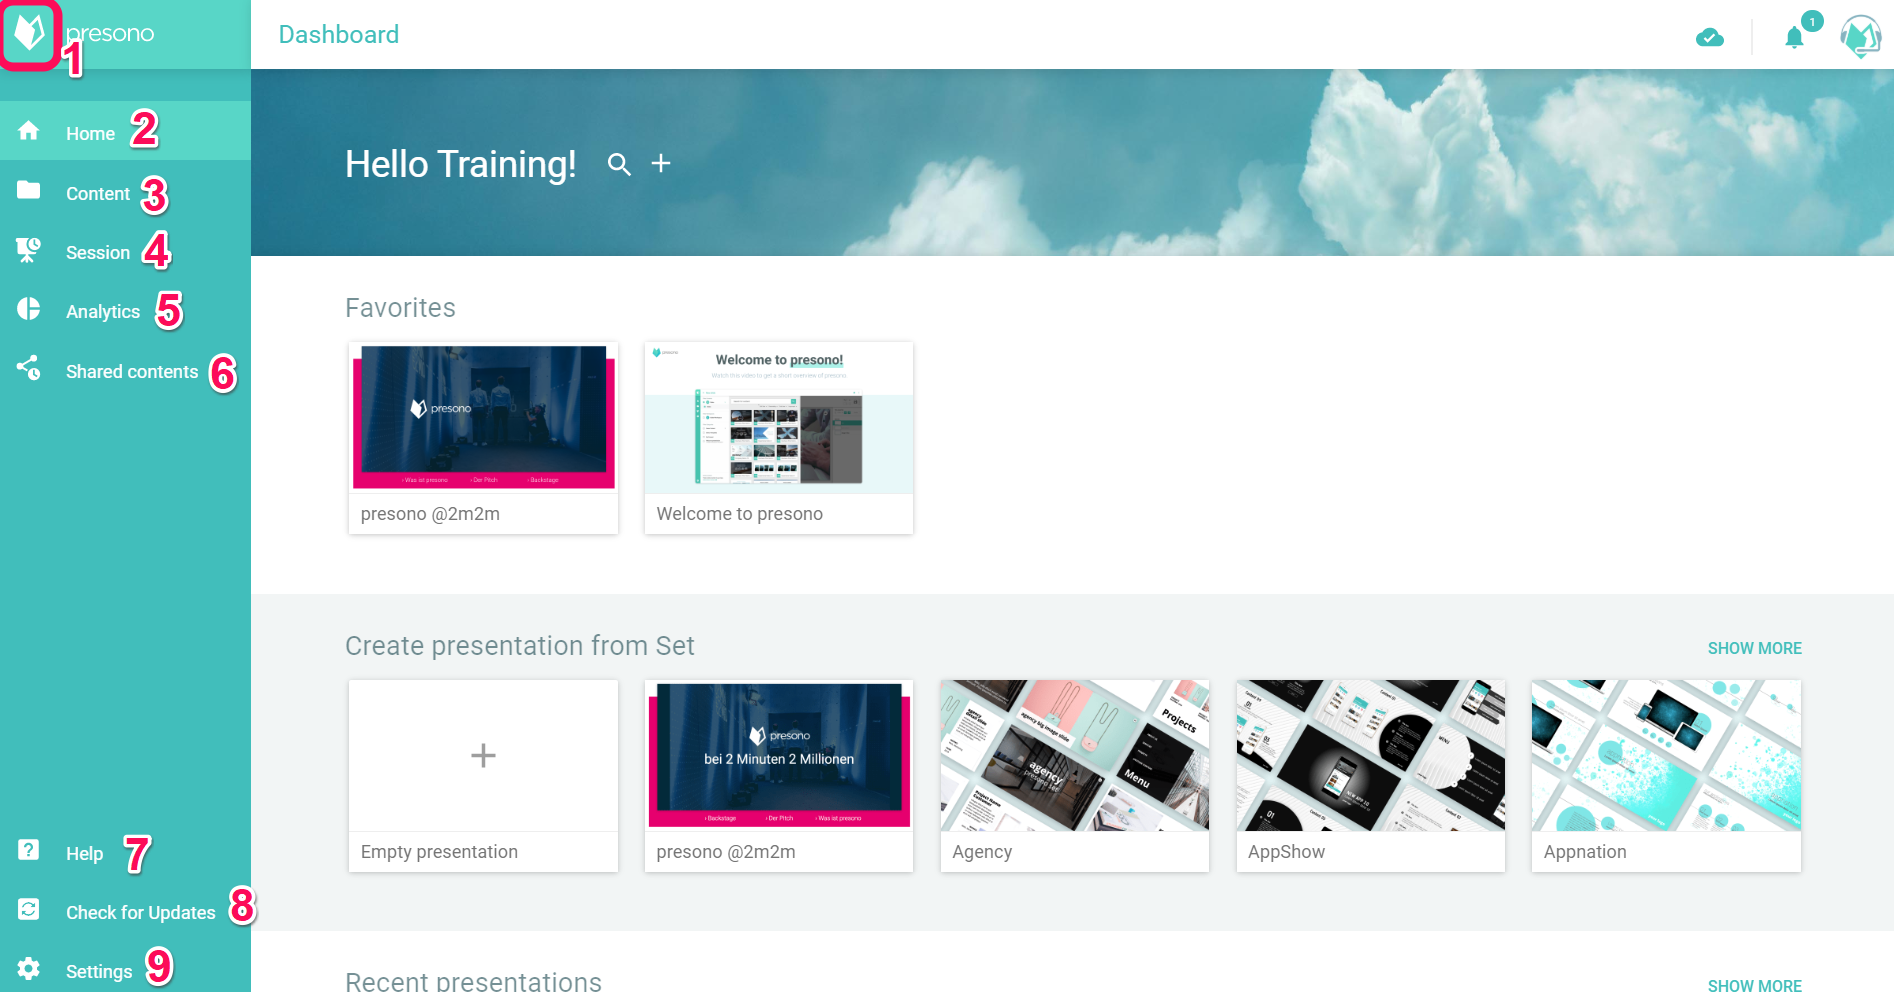The image size is (1894, 992).
Task: Click the 'AppShow' card caption
Action: (1286, 852)
